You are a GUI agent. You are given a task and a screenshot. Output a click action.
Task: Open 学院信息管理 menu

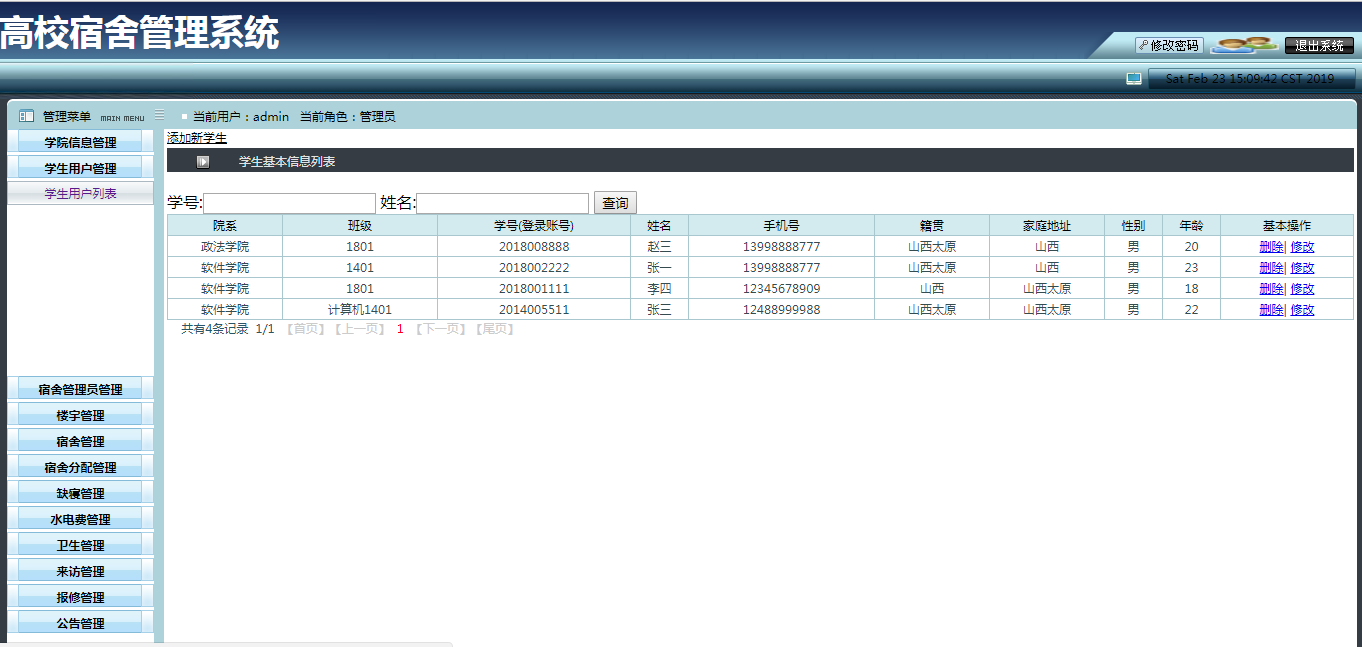[80, 142]
